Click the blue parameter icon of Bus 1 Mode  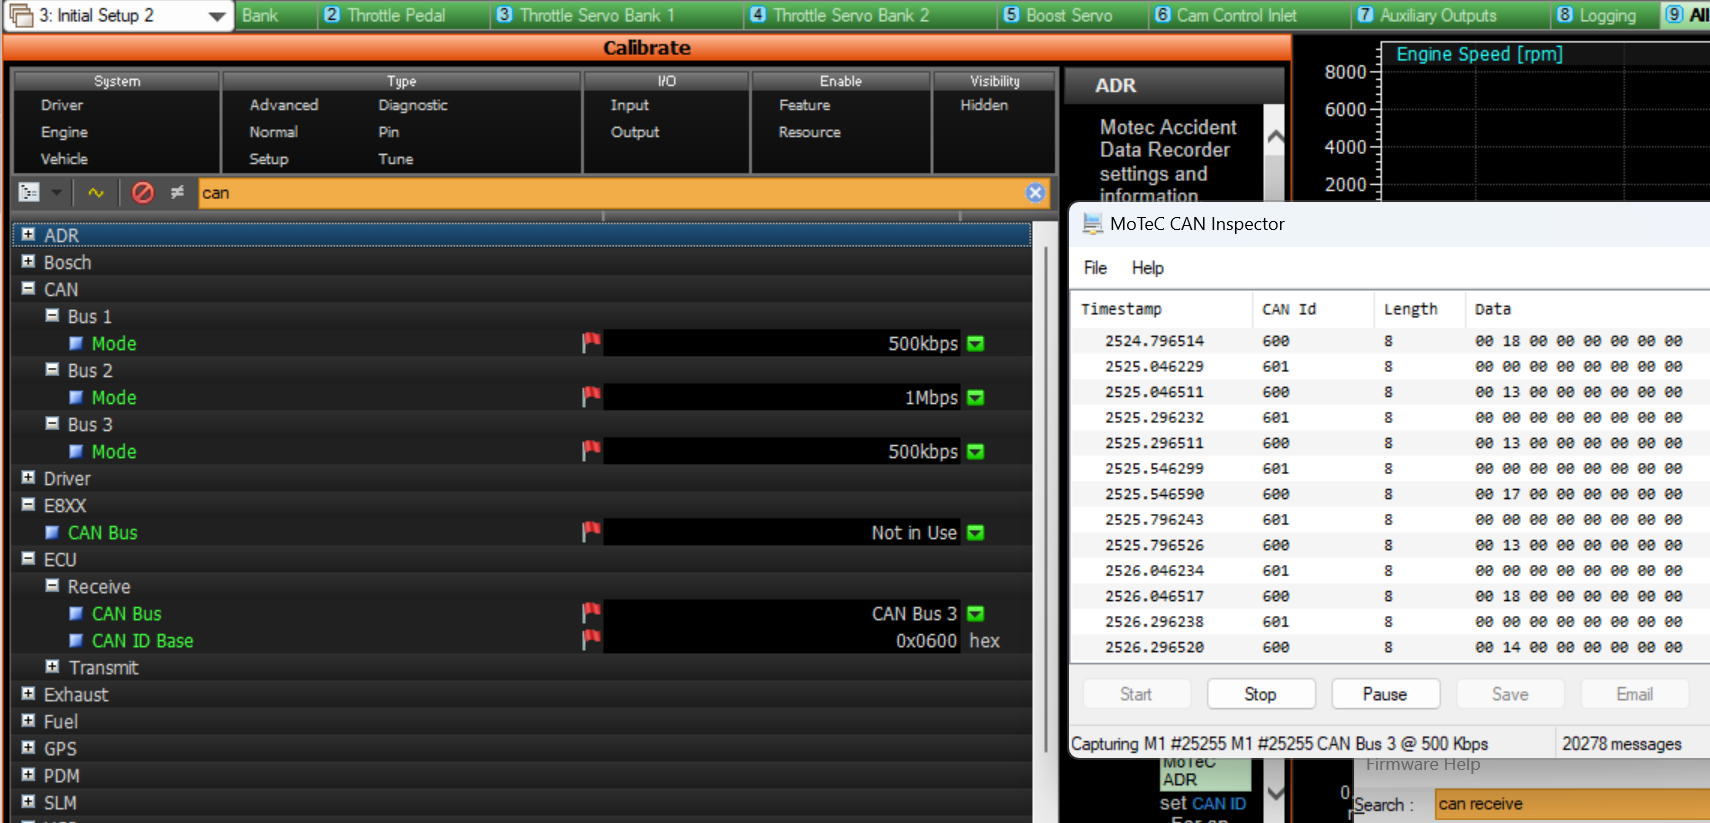[x=76, y=343]
